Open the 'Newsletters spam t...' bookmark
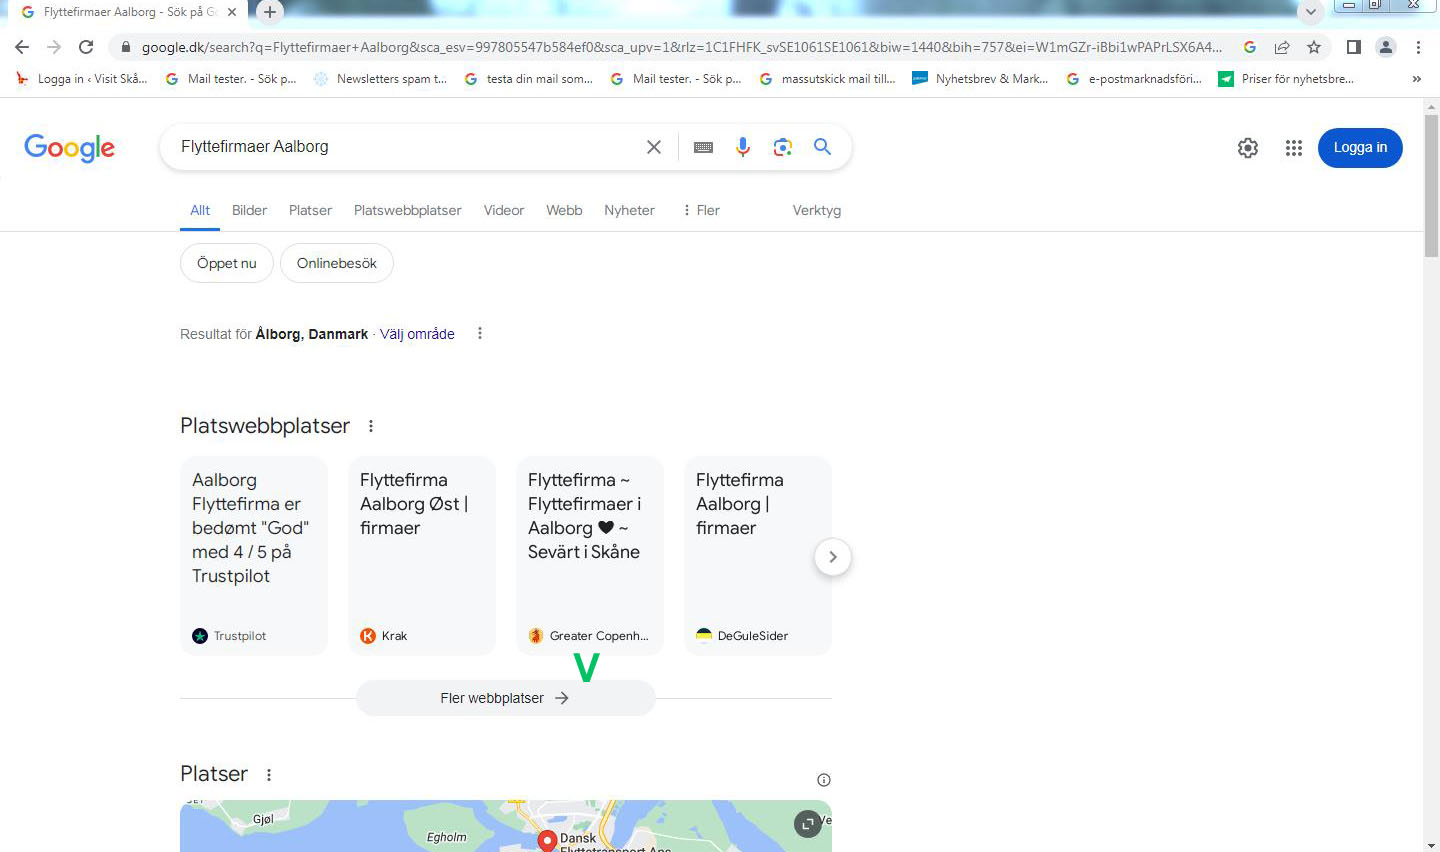1440x852 pixels. tap(380, 79)
